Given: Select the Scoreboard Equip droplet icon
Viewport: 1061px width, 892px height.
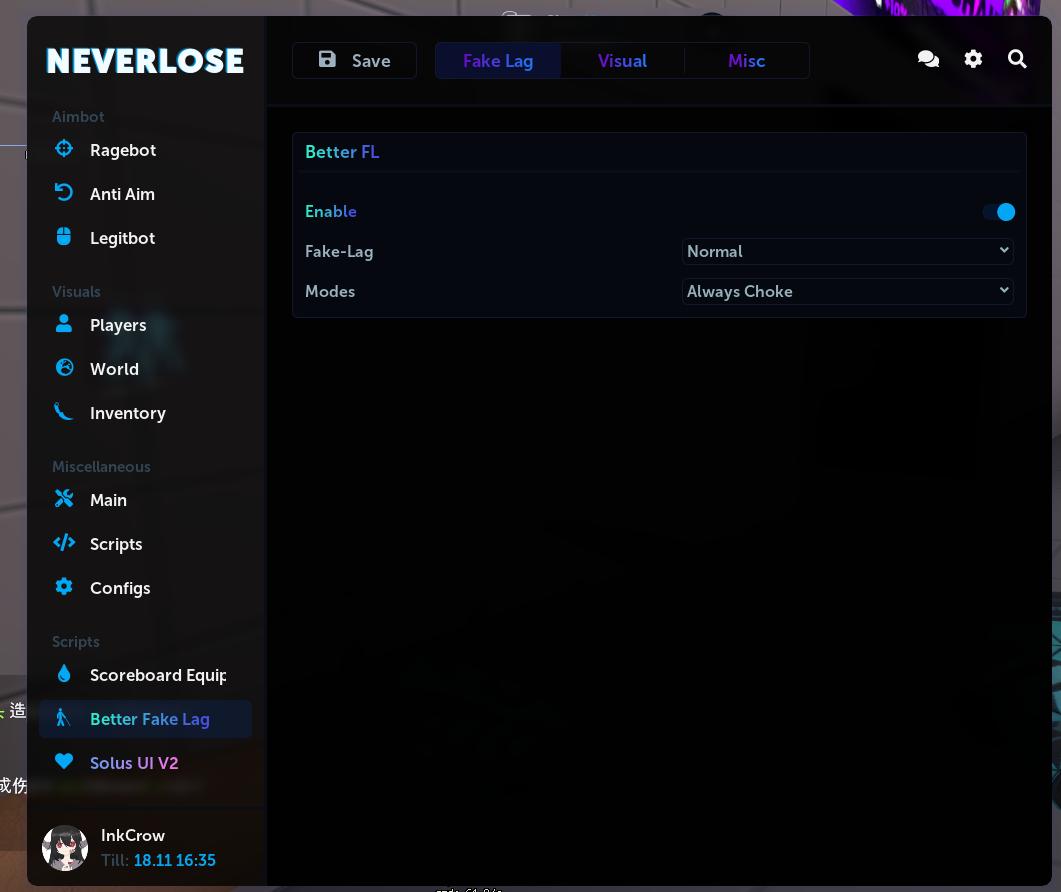Looking at the screenshot, I should click(x=64, y=672).
